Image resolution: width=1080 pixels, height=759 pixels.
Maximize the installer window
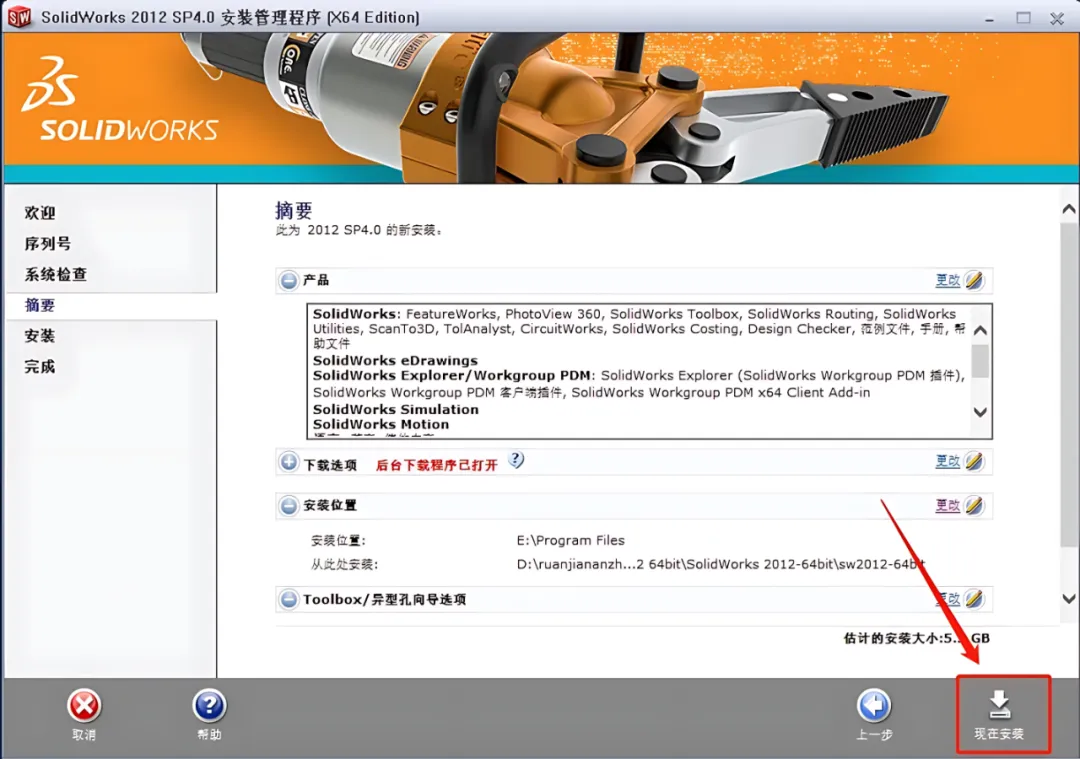[1024, 18]
